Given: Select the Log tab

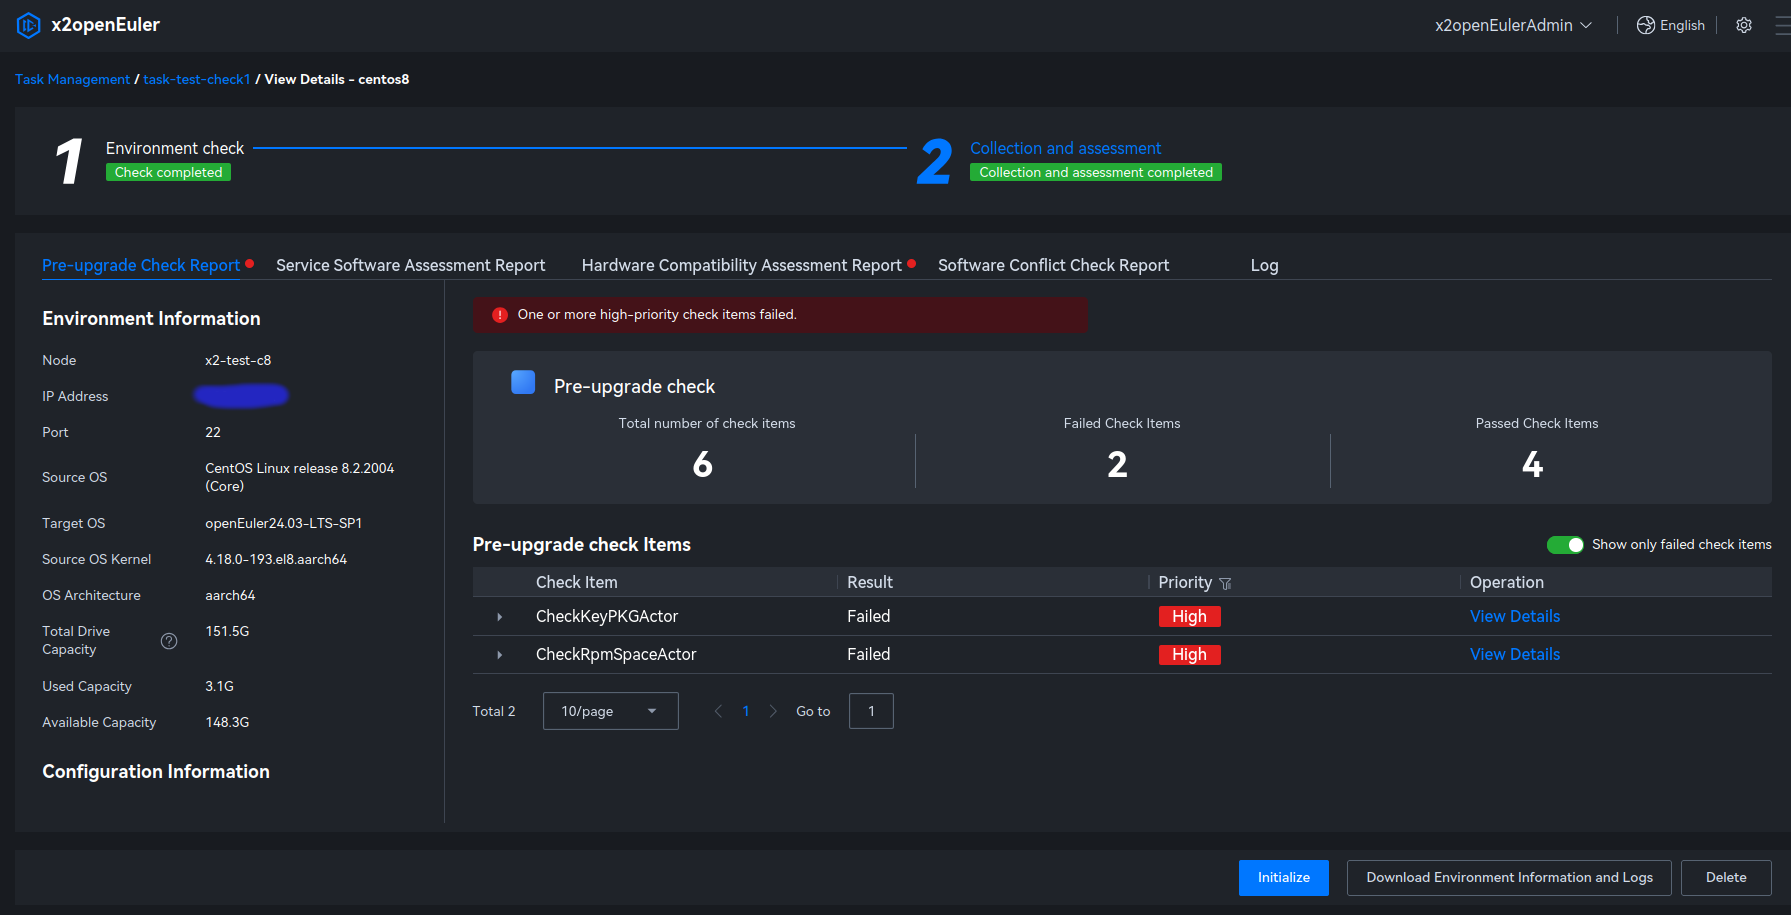Looking at the screenshot, I should 1264,265.
